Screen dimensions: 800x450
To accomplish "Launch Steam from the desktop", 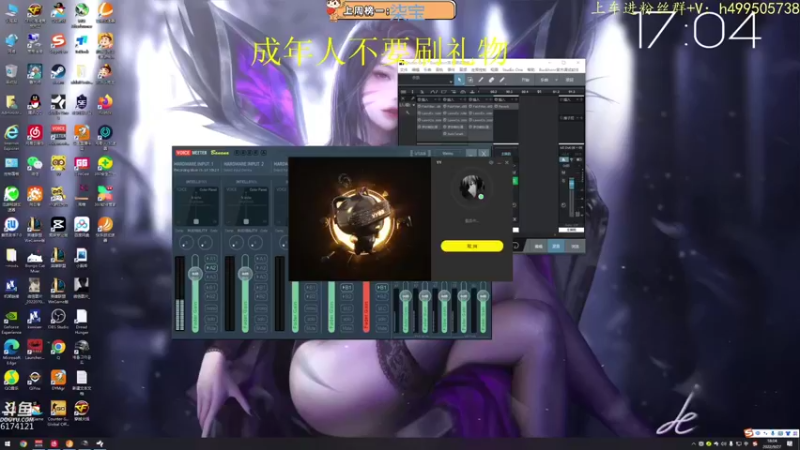I will click(58, 71).
